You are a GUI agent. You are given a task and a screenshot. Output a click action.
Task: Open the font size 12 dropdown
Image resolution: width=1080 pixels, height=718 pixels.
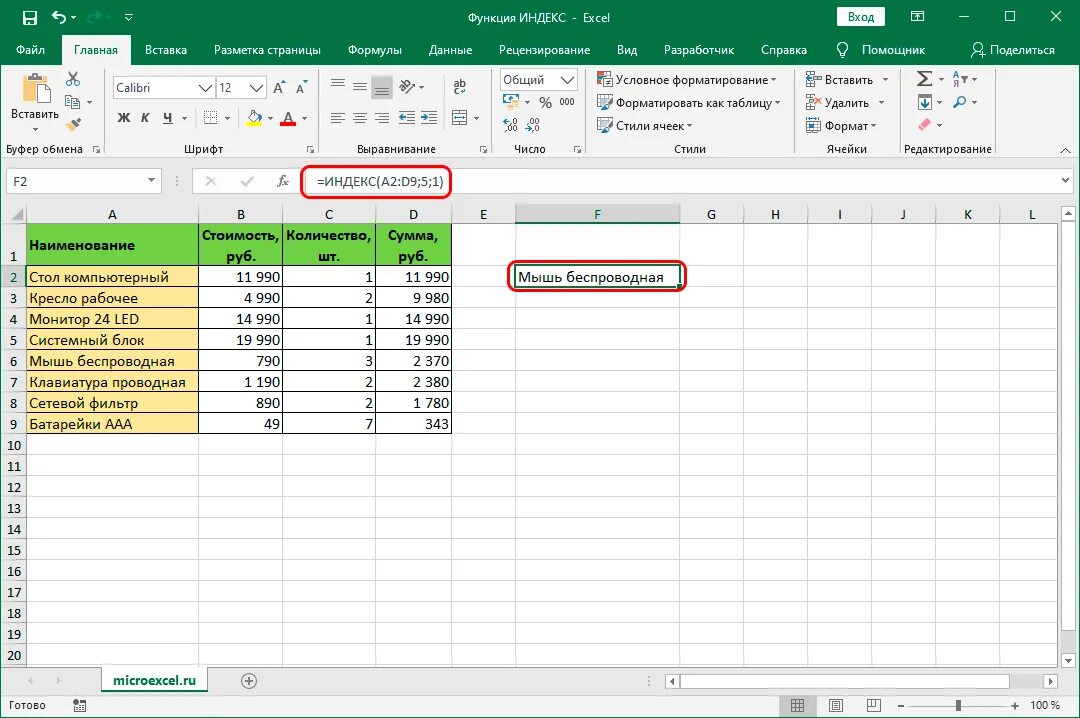(256, 88)
